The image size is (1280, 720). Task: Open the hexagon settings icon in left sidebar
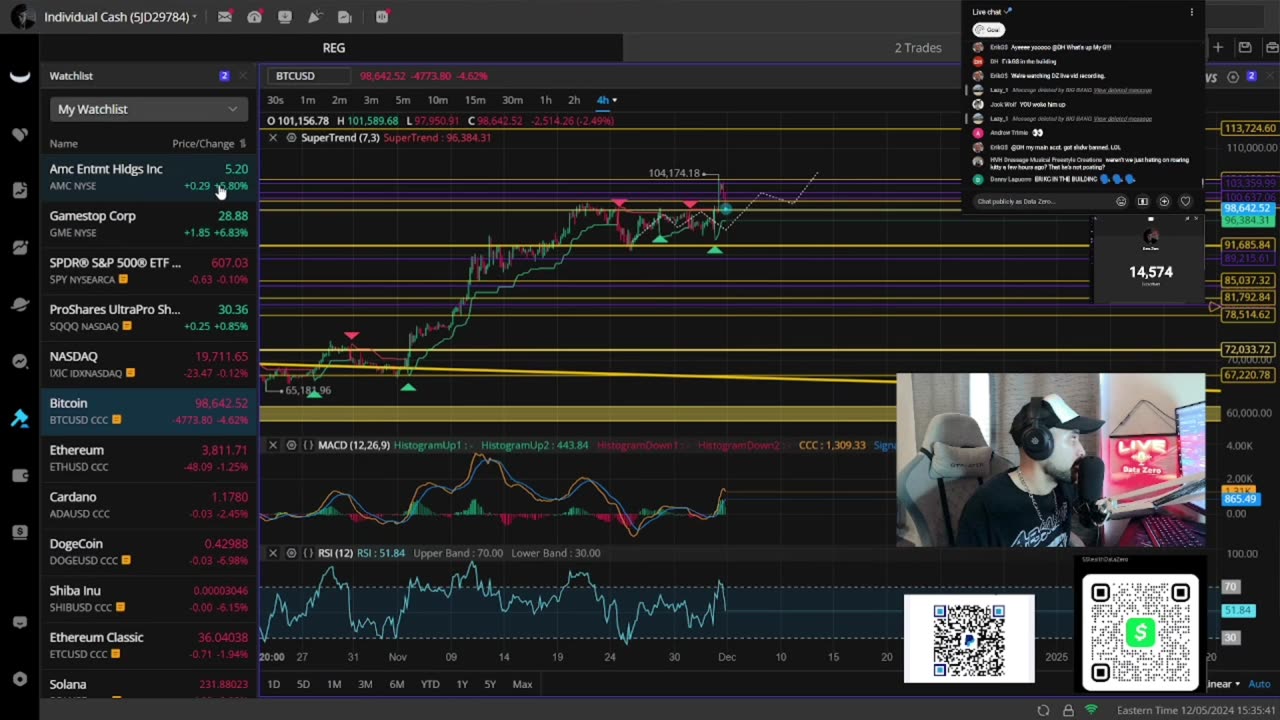[20, 679]
